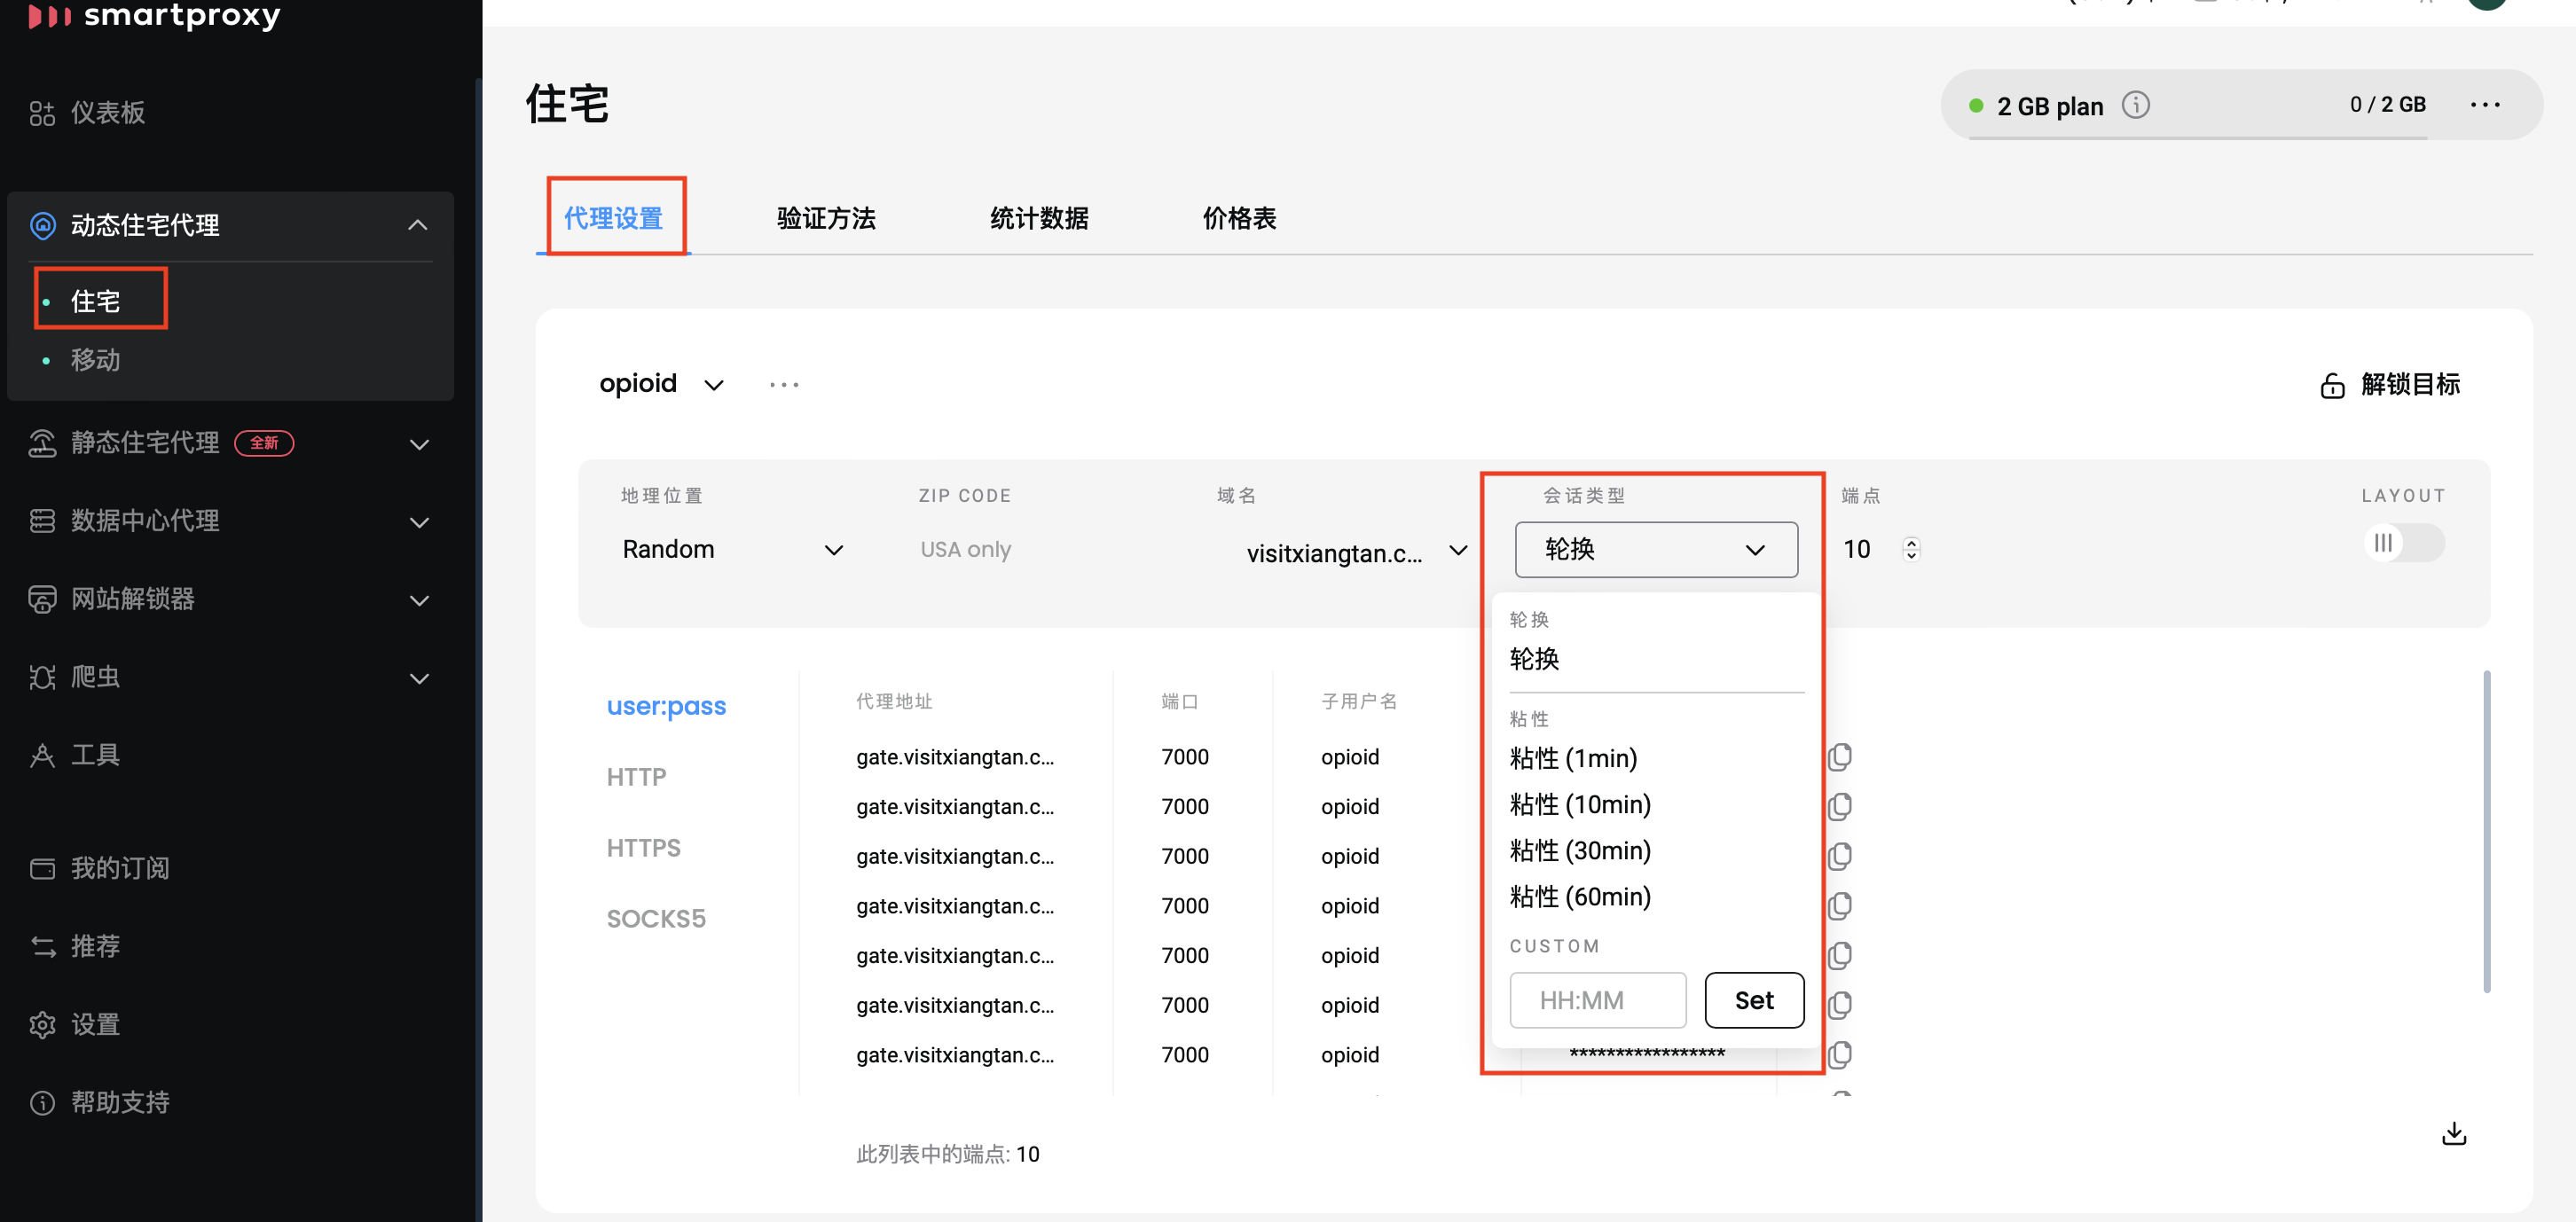The width and height of the screenshot is (2576, 1222).
Task: Copy the second endpoint row
Action: coord(1840,806)
